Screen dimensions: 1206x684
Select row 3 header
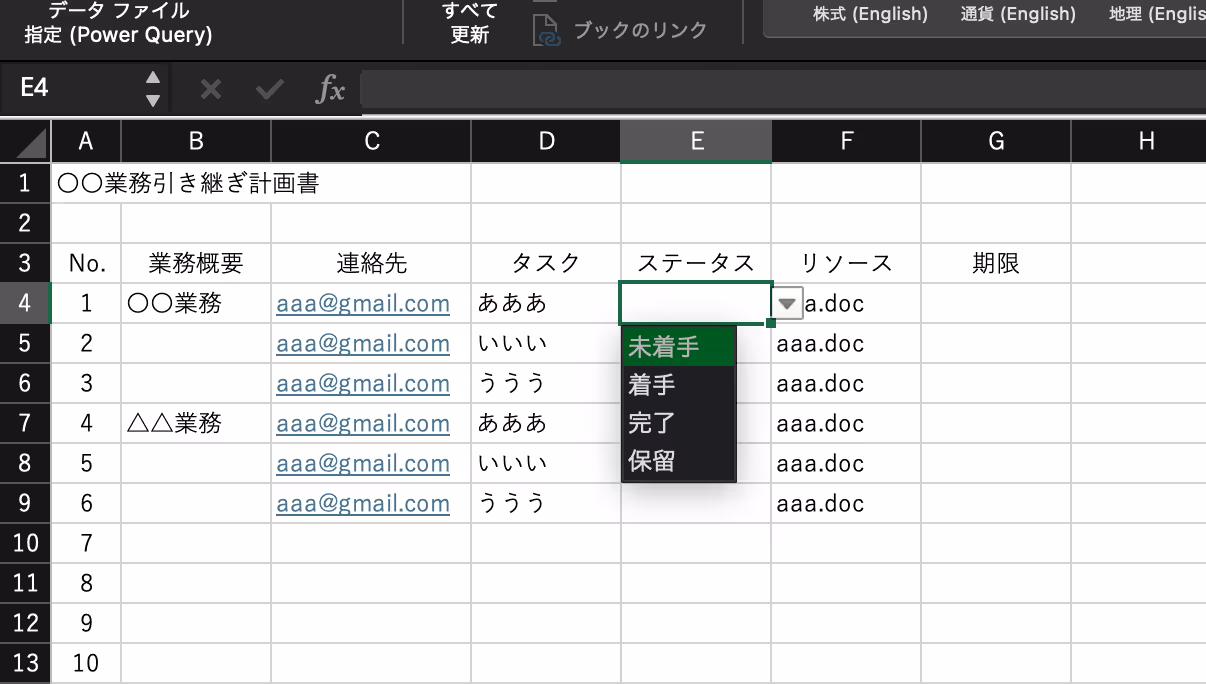[x=25, y=263]
